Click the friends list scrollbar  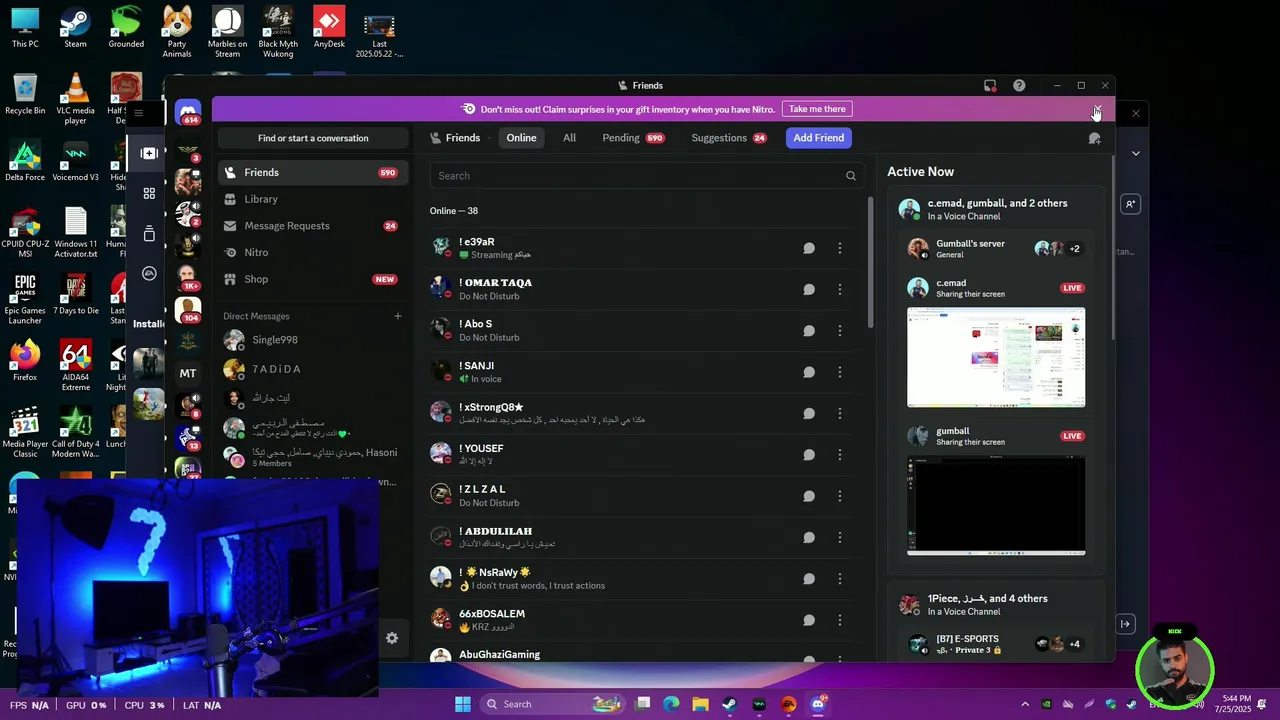click(870, 260)
